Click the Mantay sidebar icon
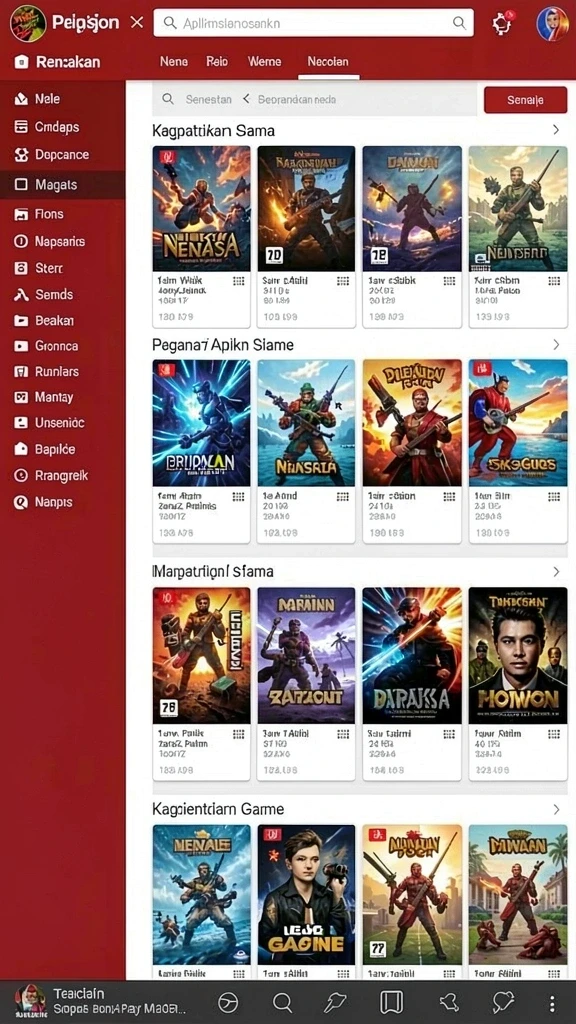576x1024 pixels. coord(21,397)
